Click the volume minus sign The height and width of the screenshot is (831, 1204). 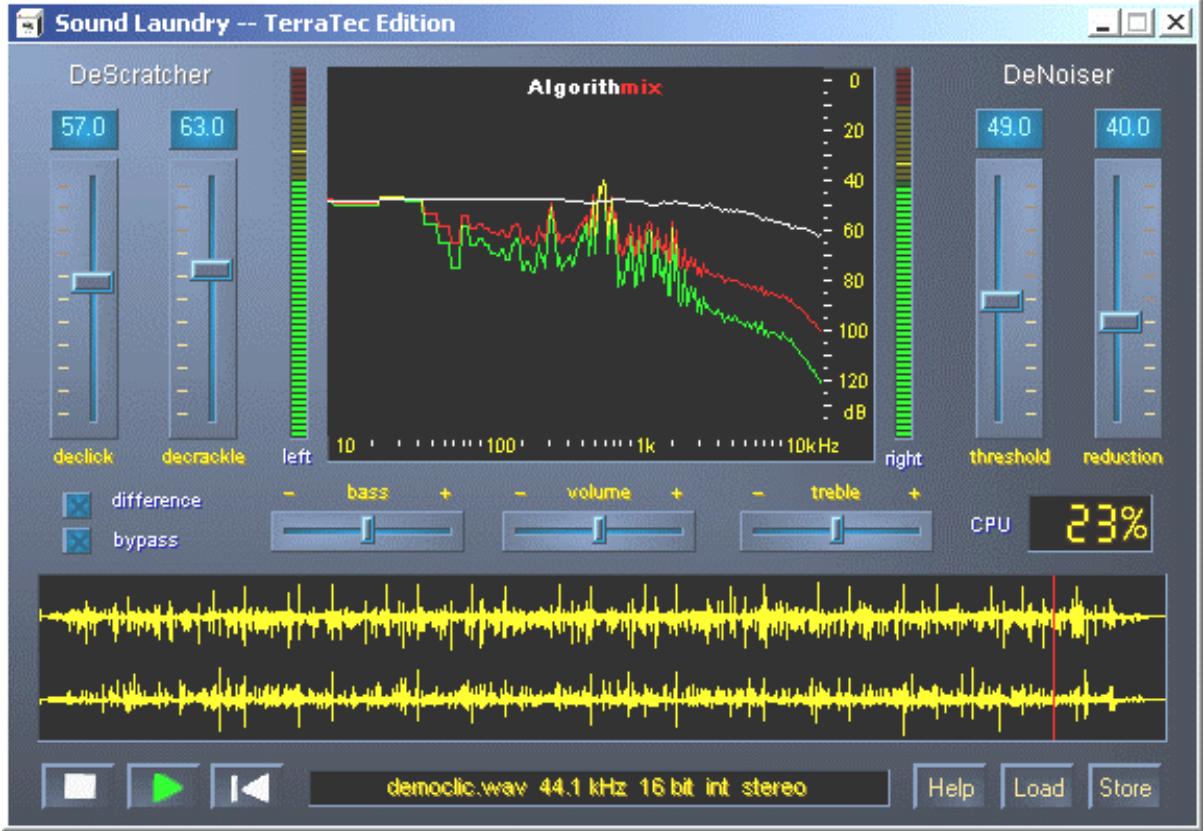(x=520, y=493)
